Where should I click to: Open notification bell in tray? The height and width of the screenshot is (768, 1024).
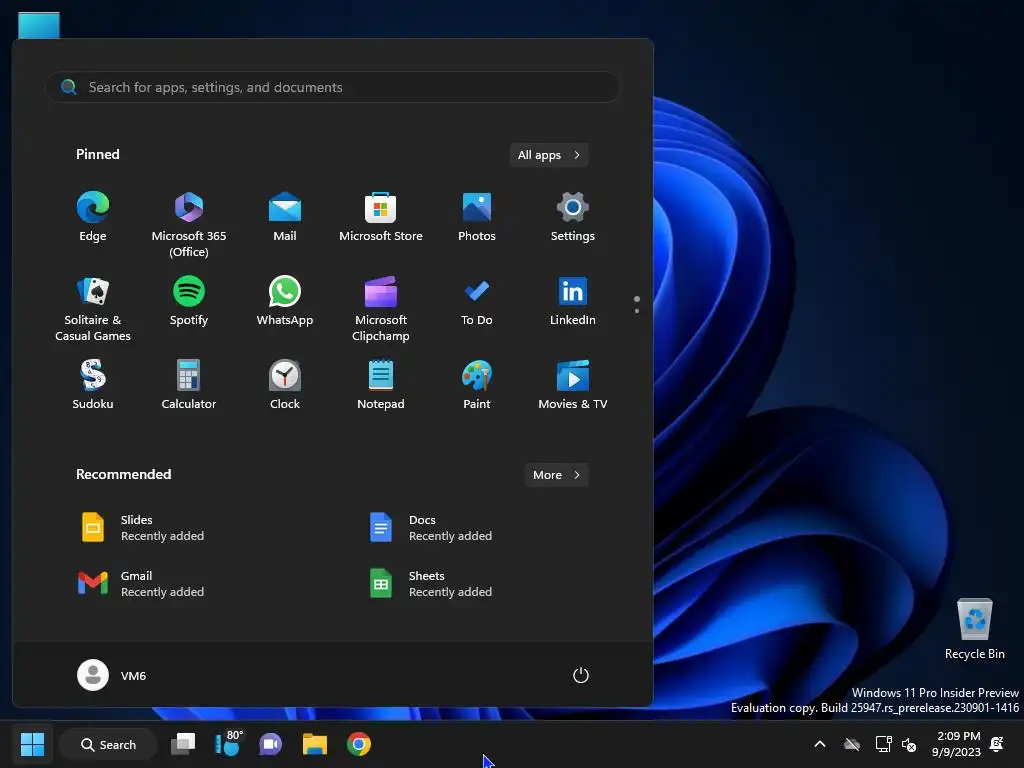[997, 744]
